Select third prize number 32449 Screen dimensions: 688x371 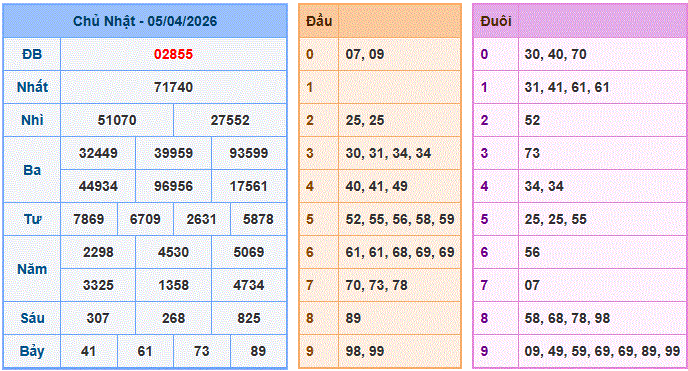98,153
